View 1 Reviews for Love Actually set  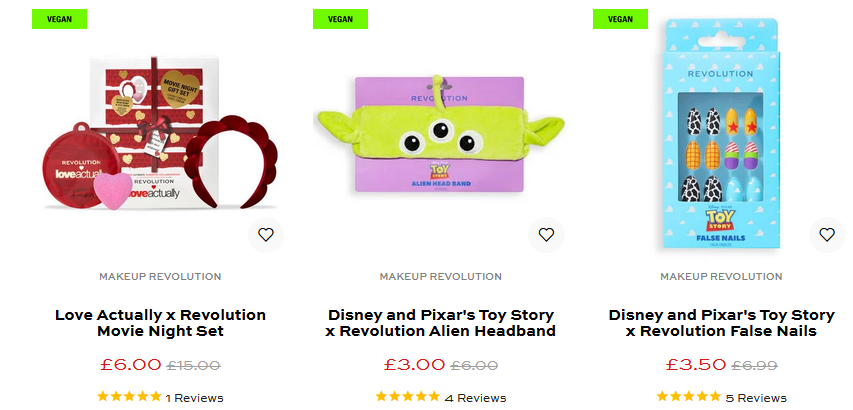(x=194, y=398)
